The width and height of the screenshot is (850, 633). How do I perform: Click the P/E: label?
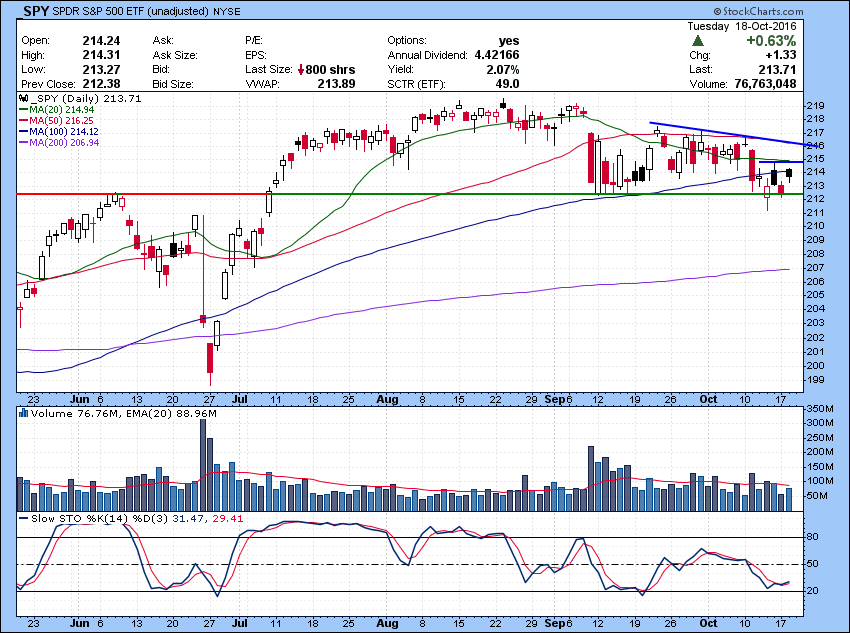254,41
